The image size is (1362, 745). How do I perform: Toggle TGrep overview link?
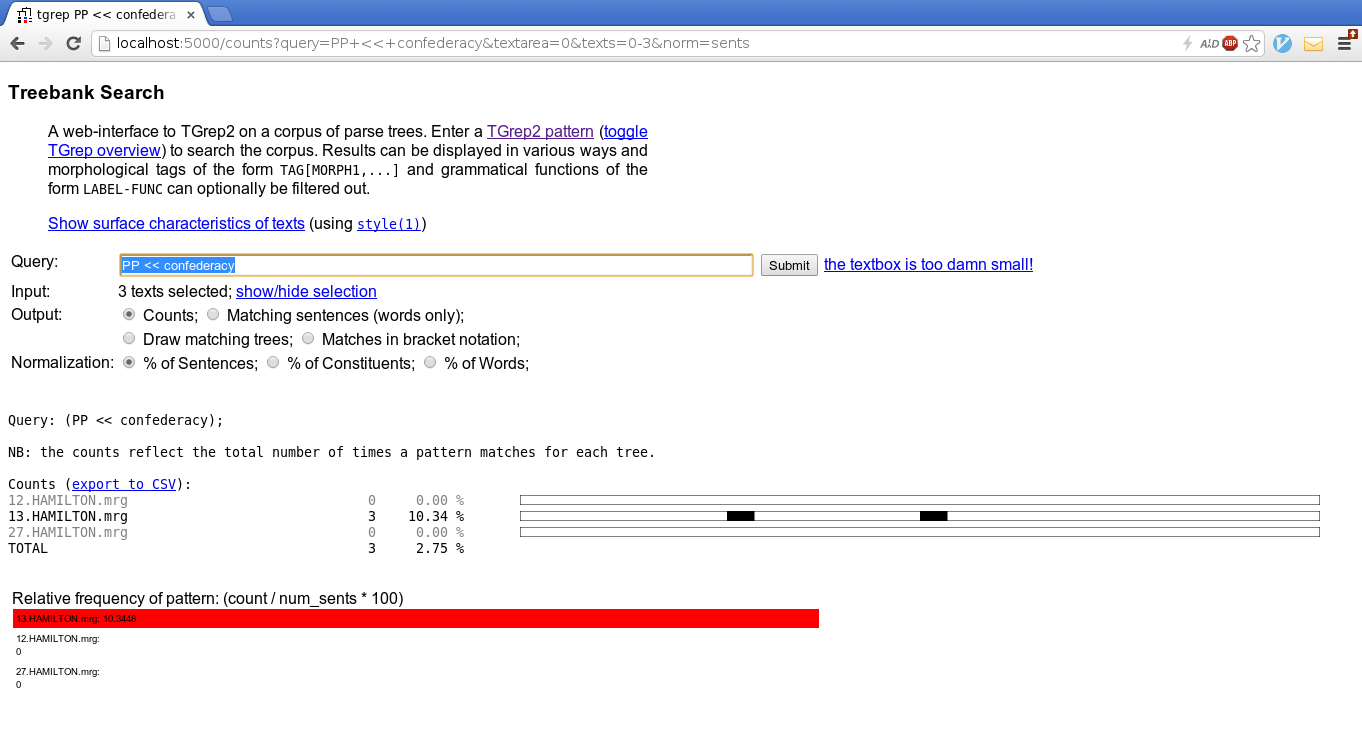point(104,150)
